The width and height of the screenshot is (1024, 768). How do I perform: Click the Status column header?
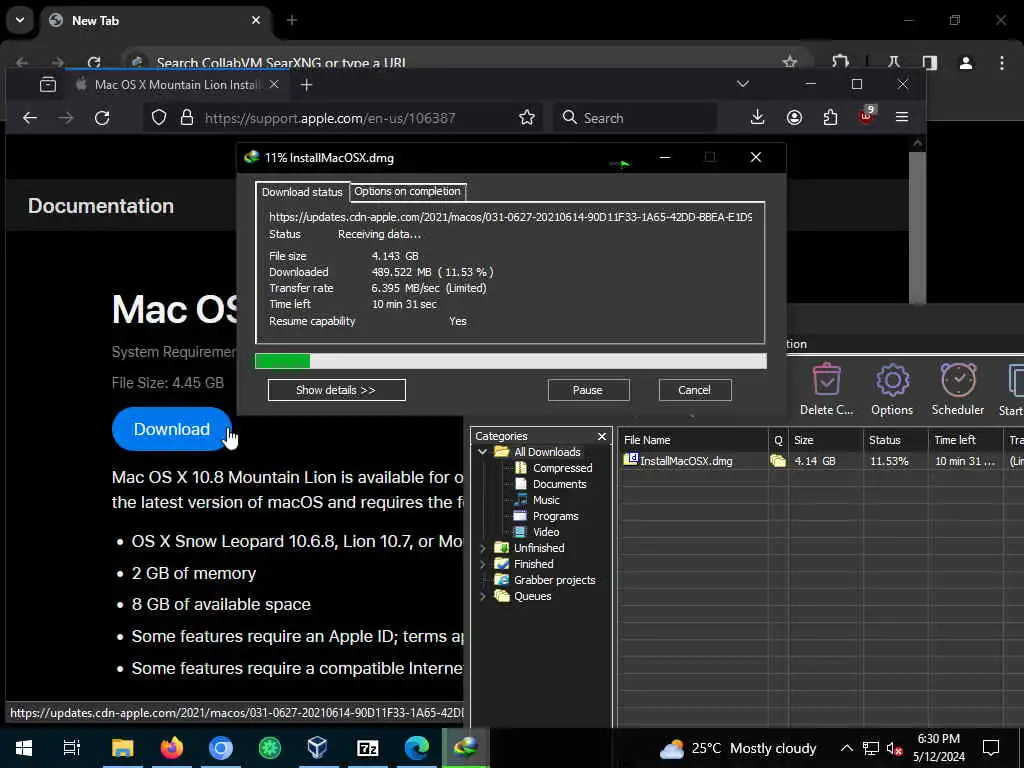click(x=895, y=440)
